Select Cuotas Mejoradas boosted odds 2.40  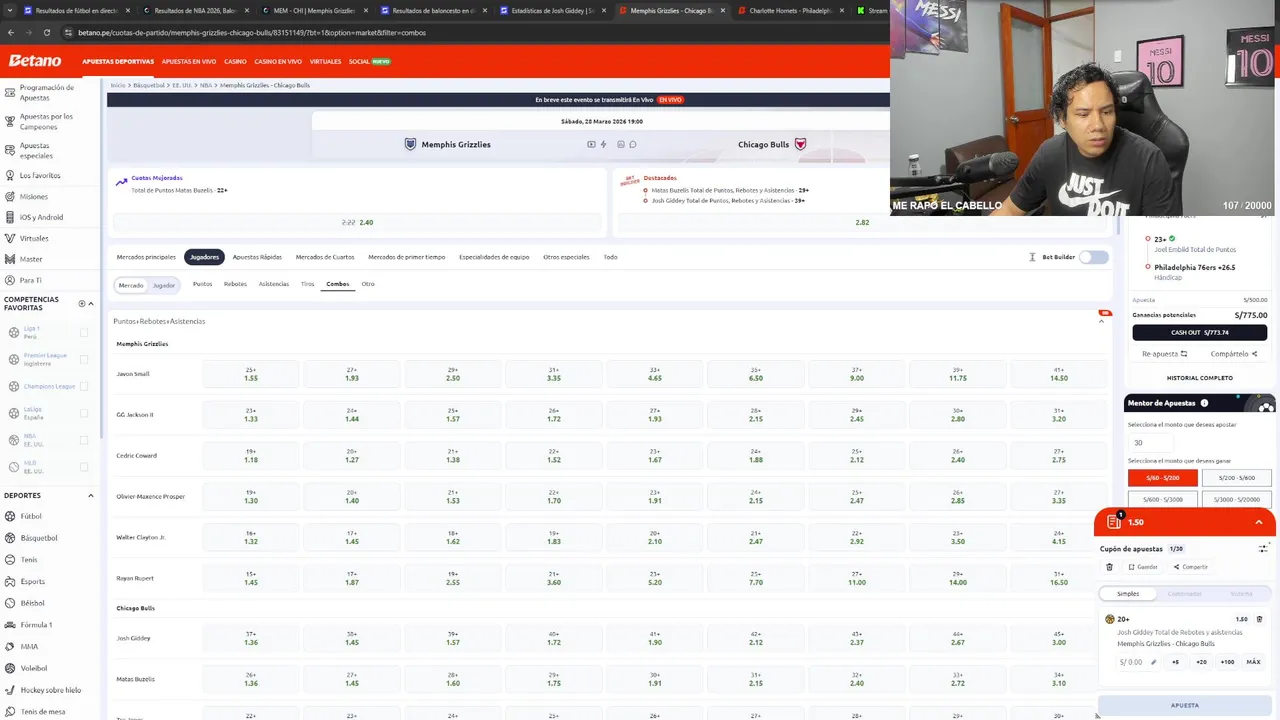[357, 222]
